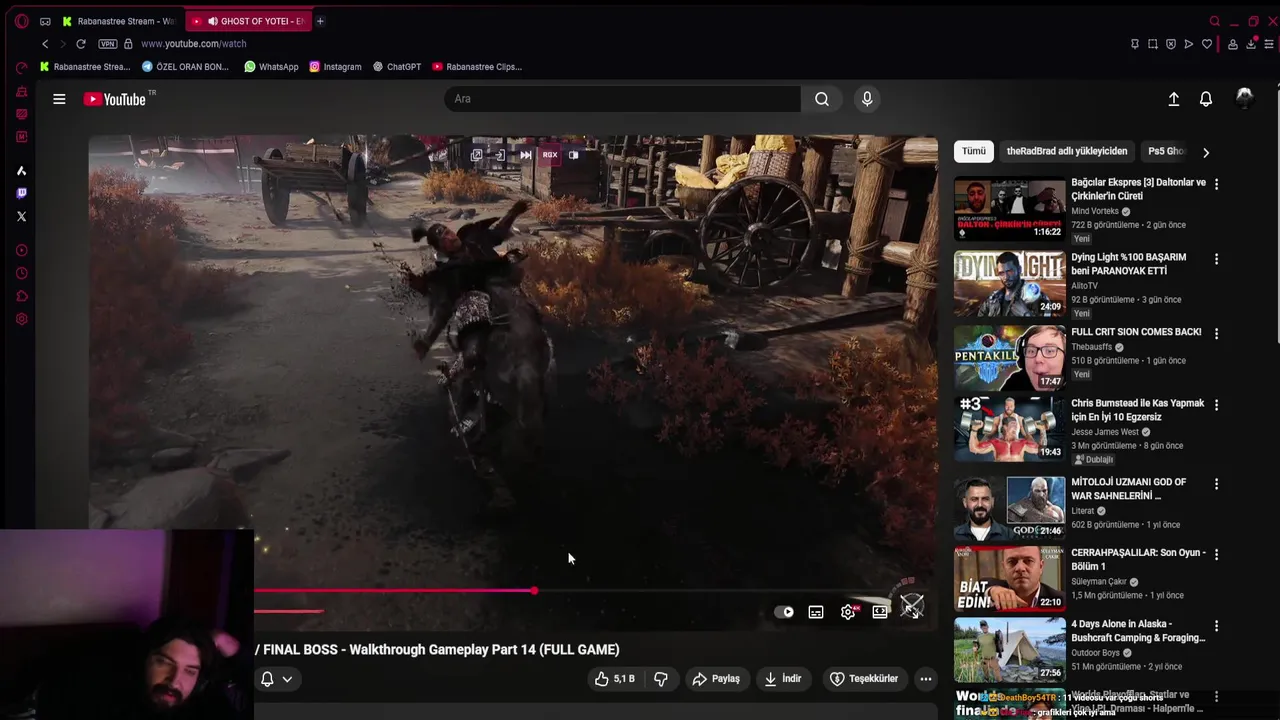This screenshot has height=720, width=1280.
Task: Click the YouTube search magnifier button
Action: pyautogui.click(x=821, y=99)
